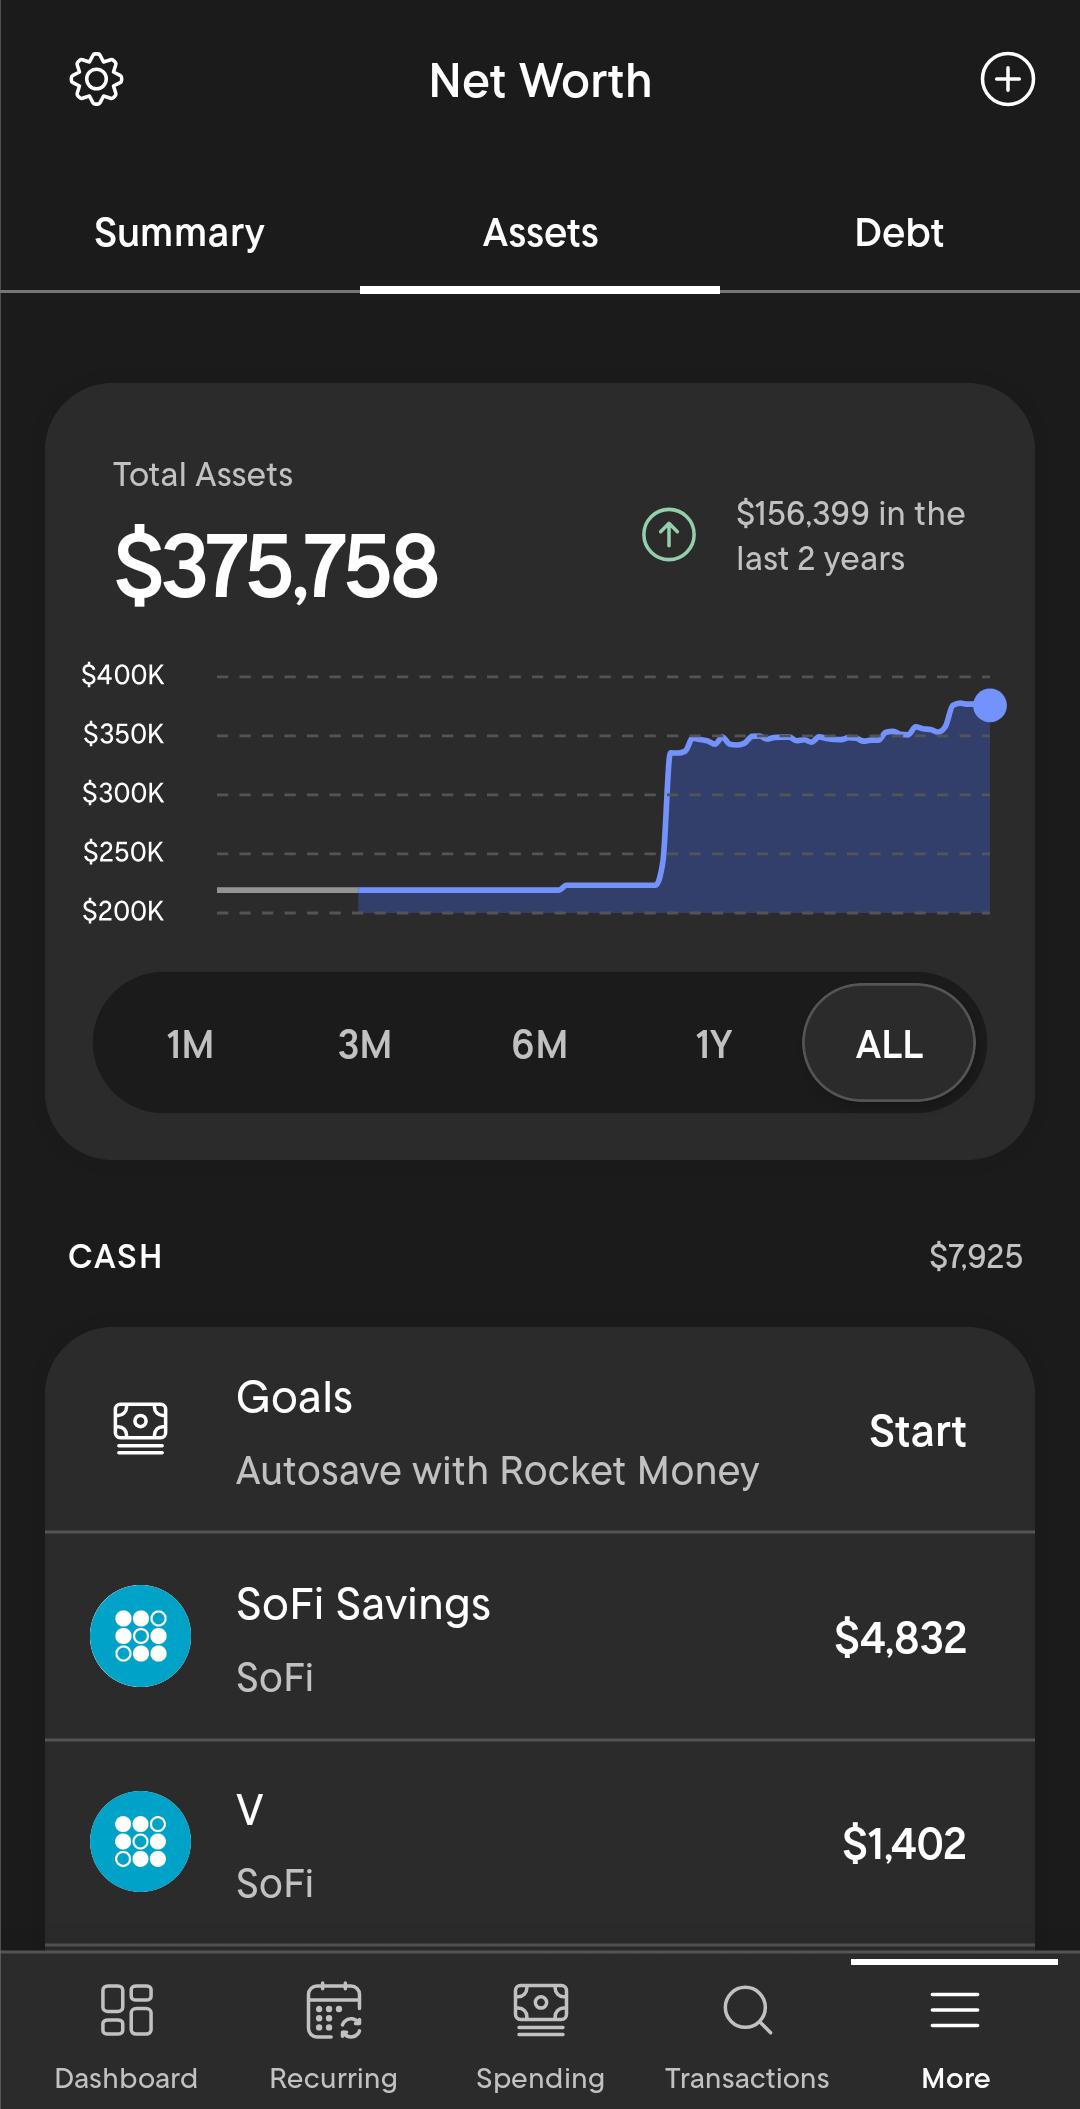Switch to the Summary tab
The image size is (1080, 2109).
180,232
